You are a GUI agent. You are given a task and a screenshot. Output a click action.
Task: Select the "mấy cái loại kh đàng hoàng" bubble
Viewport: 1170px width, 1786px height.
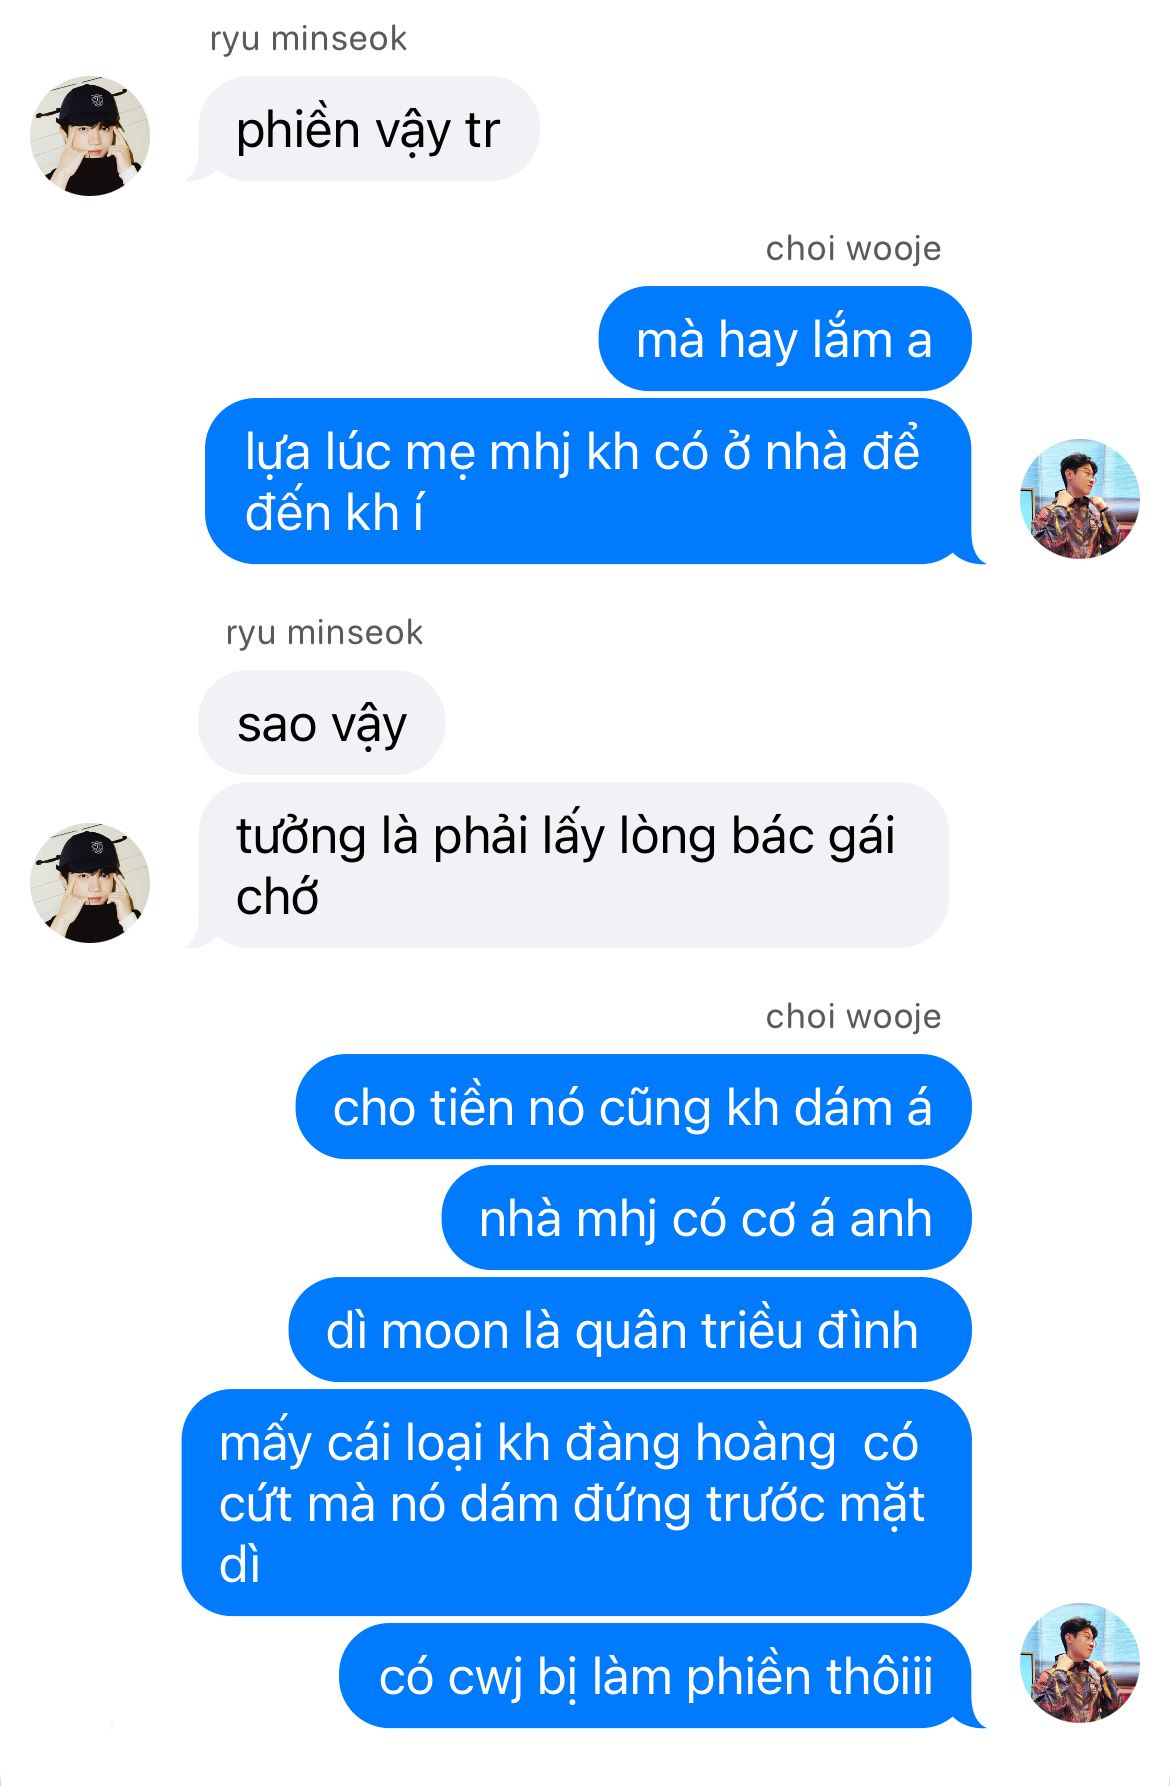(577, 1502)
